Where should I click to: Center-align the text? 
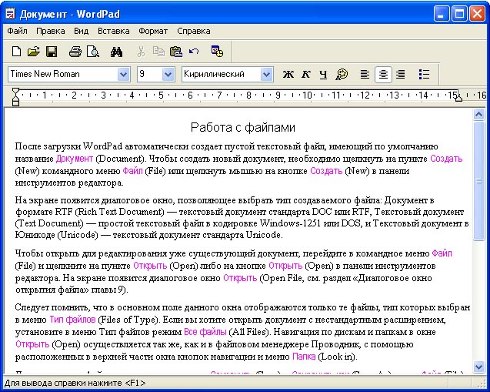click(x=383, y=74)
